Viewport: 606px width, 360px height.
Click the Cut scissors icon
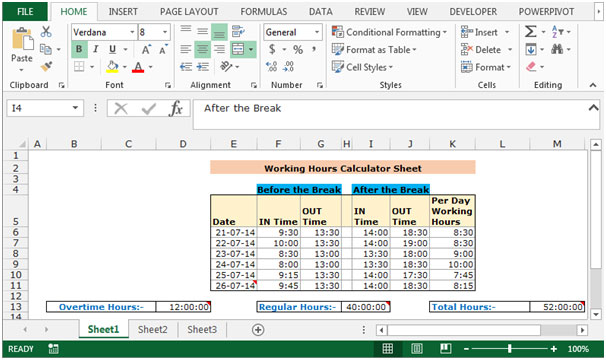[46, 32]
